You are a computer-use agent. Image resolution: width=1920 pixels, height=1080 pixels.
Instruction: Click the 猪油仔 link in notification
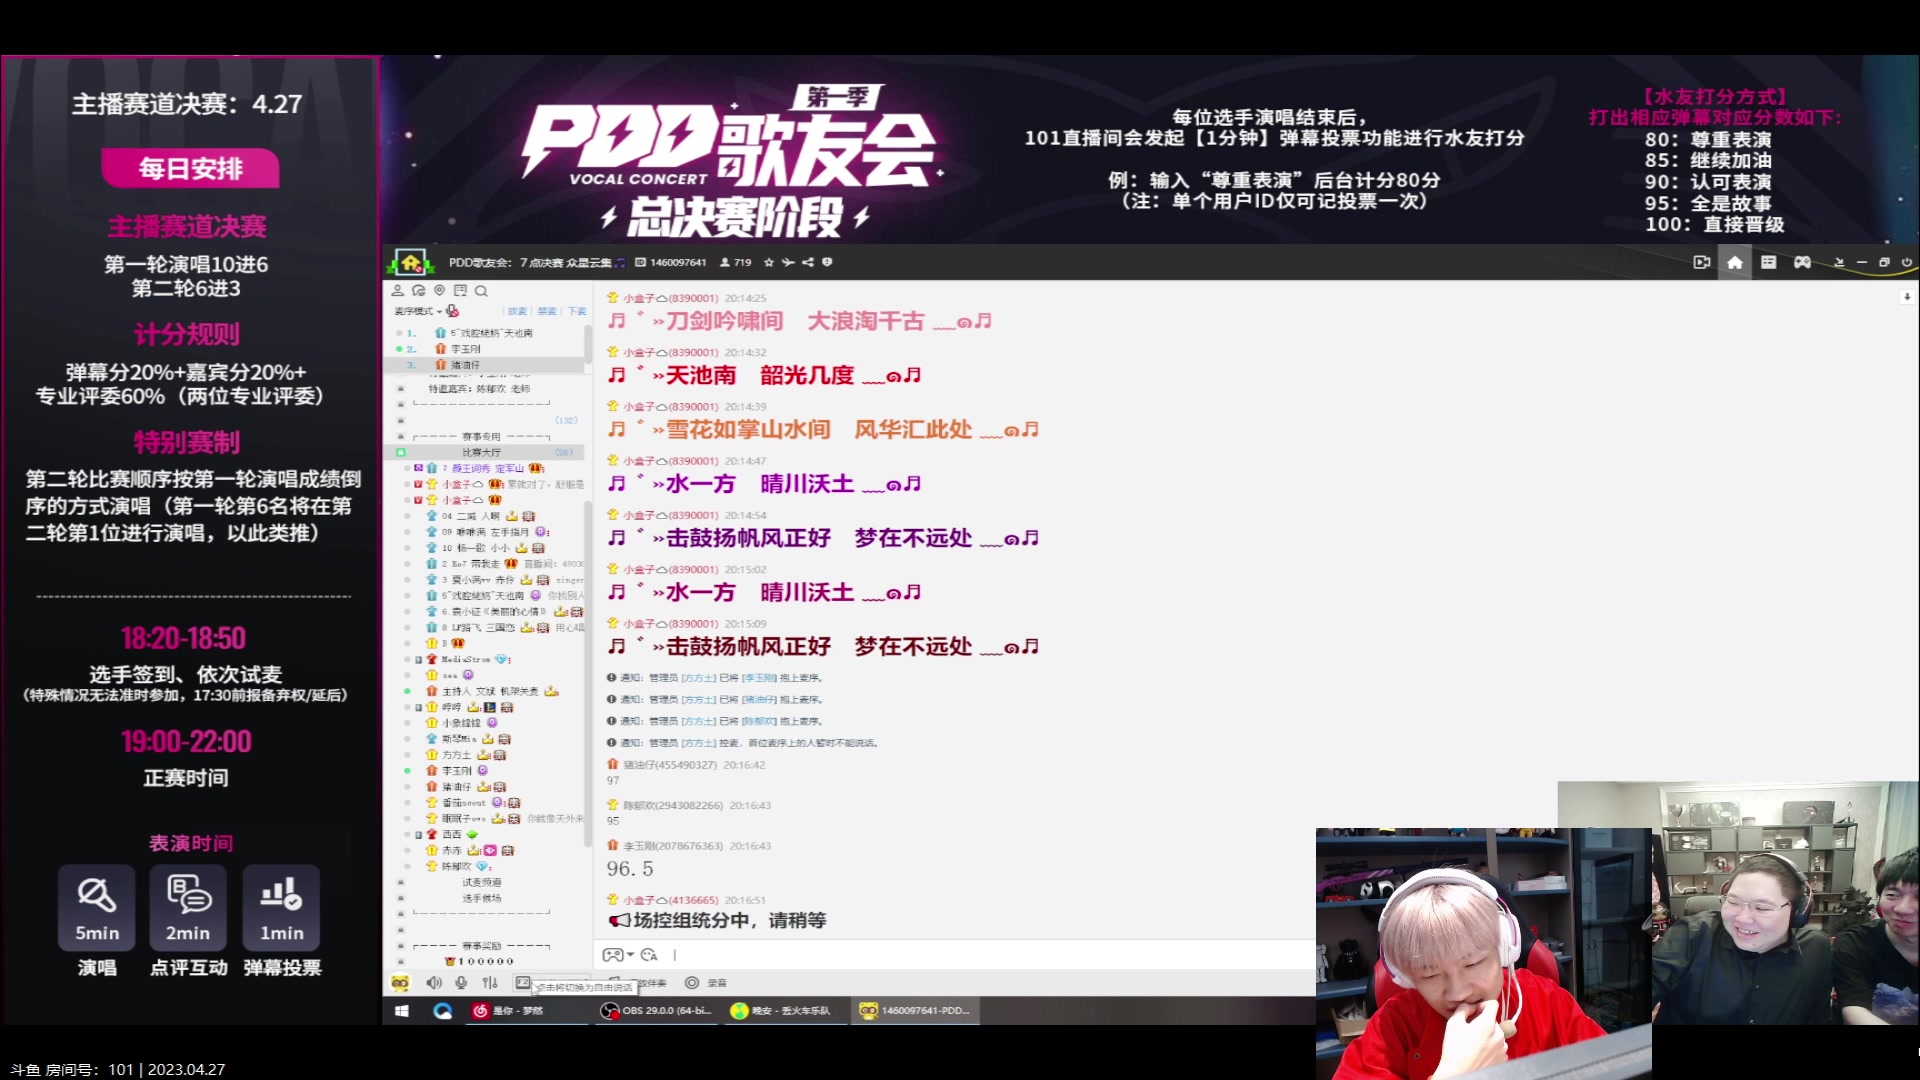759,700
